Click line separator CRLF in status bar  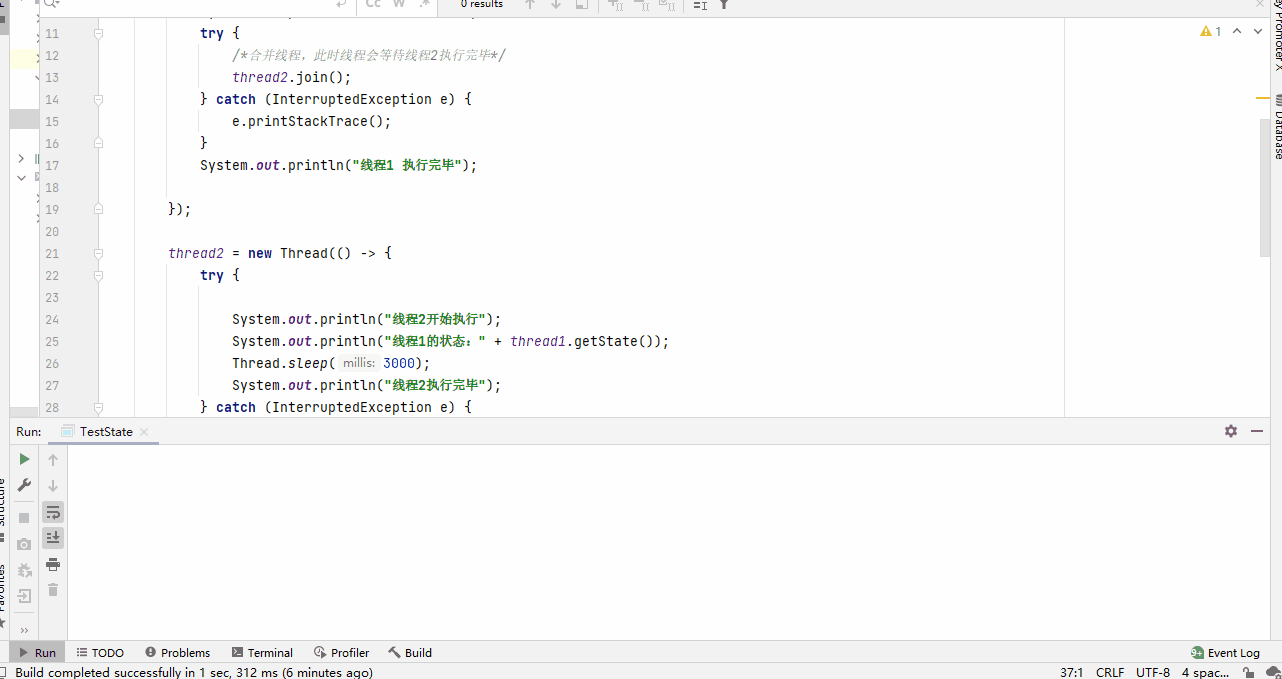pos(1110,672)
